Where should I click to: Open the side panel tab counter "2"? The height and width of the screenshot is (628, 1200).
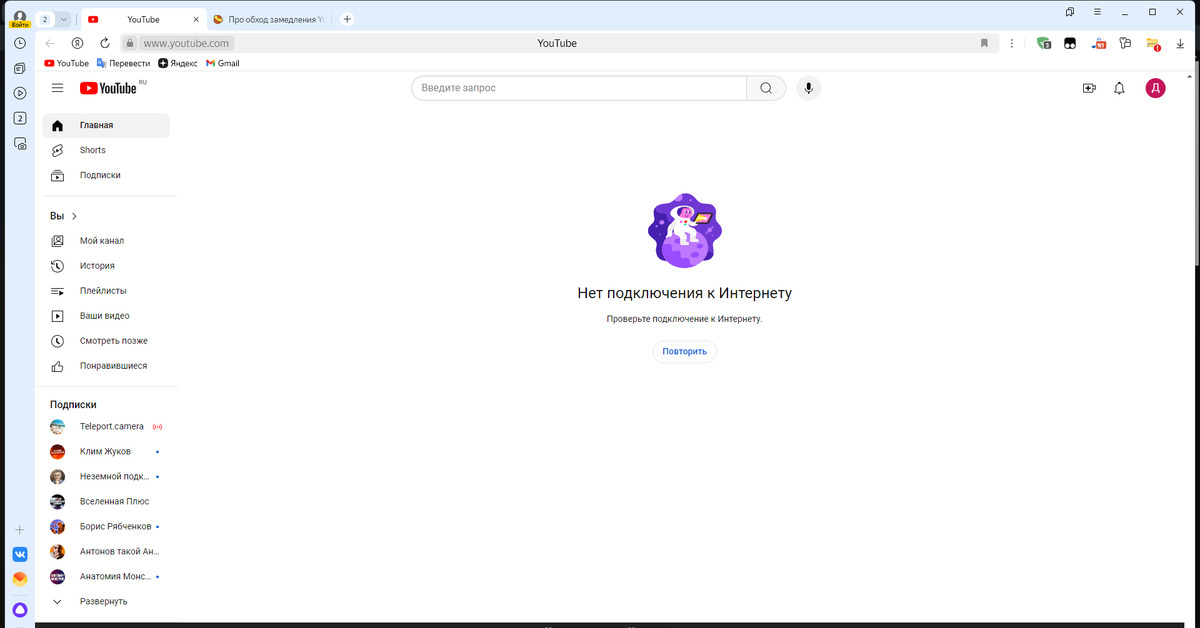(19, 118)
